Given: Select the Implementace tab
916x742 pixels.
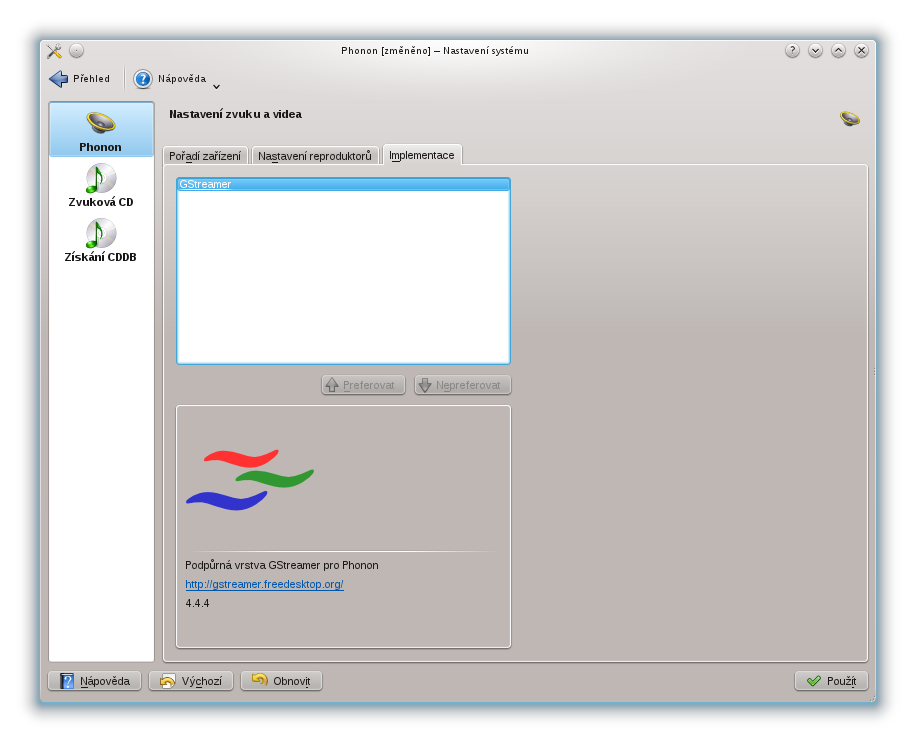Looking at the screenshot, I should [422, 155].
